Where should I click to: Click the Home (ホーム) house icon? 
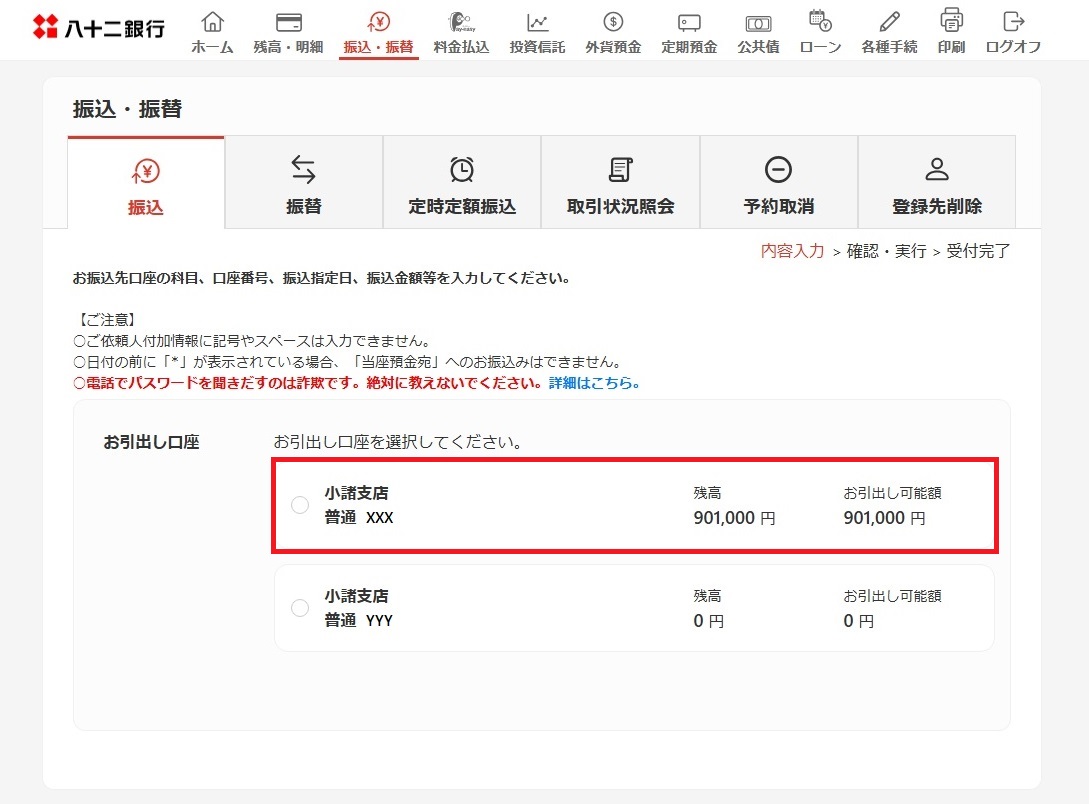click(x=212, y=23)
